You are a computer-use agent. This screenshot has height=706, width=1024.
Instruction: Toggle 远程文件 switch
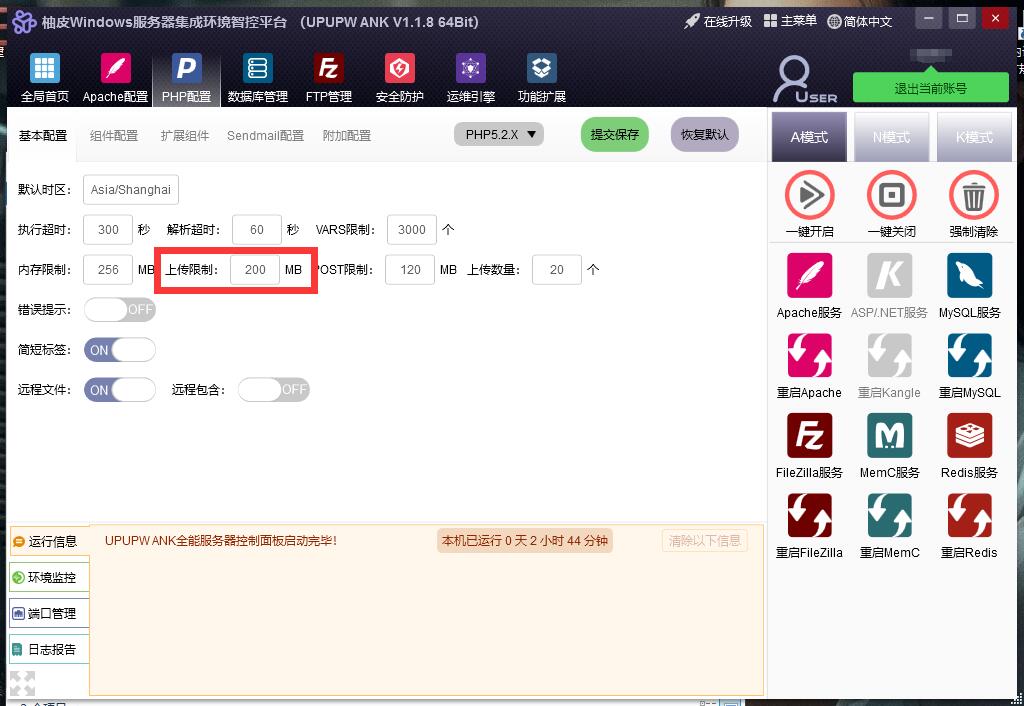(x=120, y=390)
